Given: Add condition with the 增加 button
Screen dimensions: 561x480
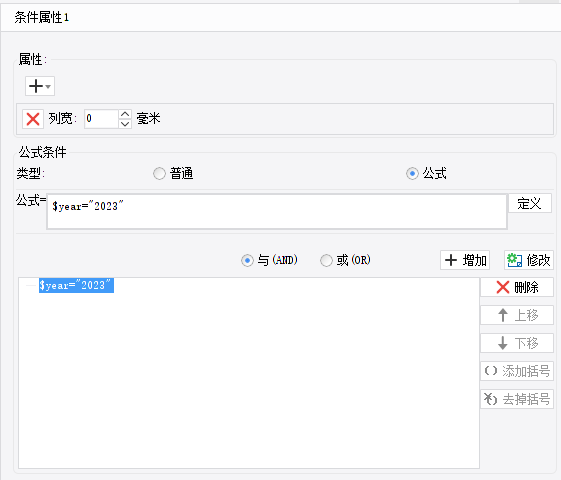Looking at the screenshot, I should click(465, 260).
